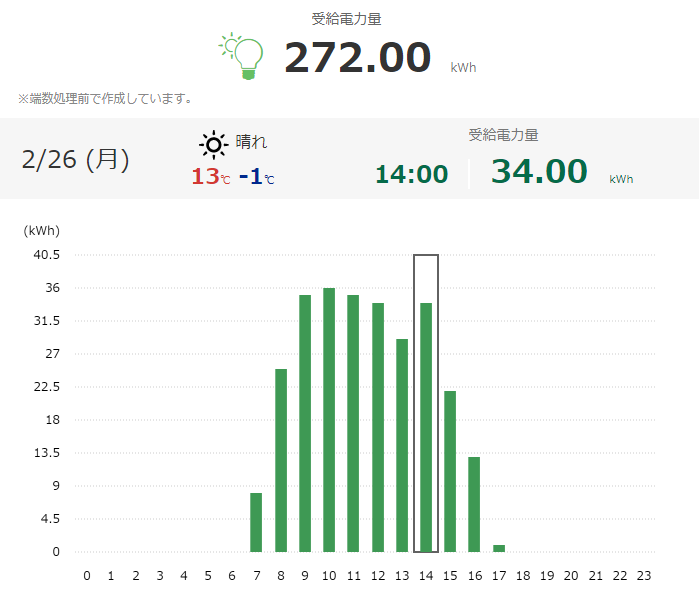
Task: Click the x-axis hour label 18
Action: (523, 576)
